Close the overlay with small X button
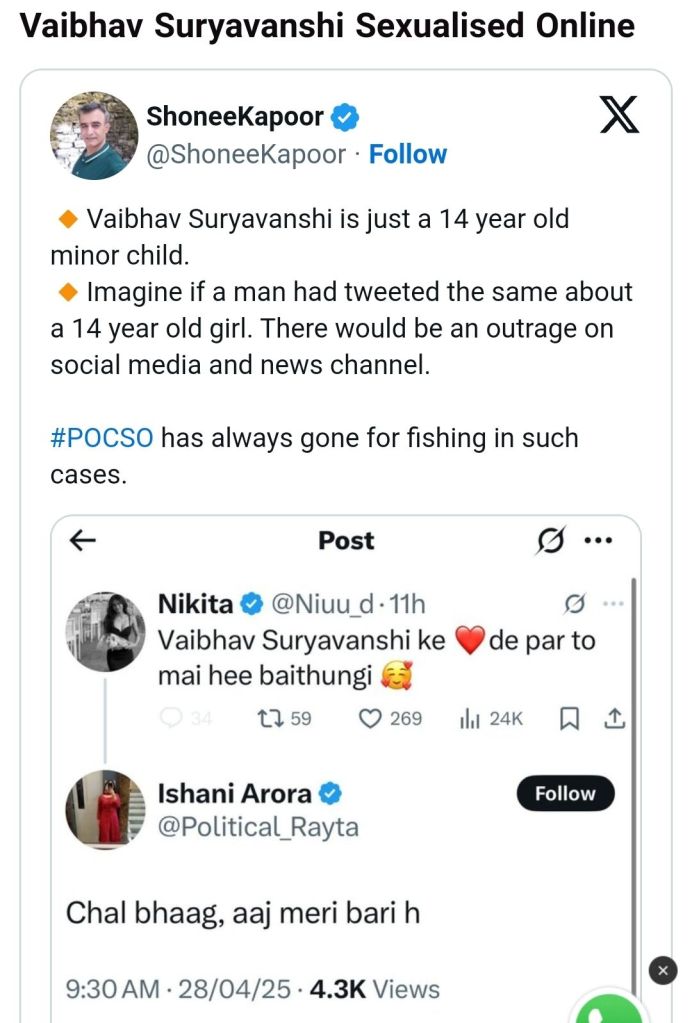 [663, 969]
